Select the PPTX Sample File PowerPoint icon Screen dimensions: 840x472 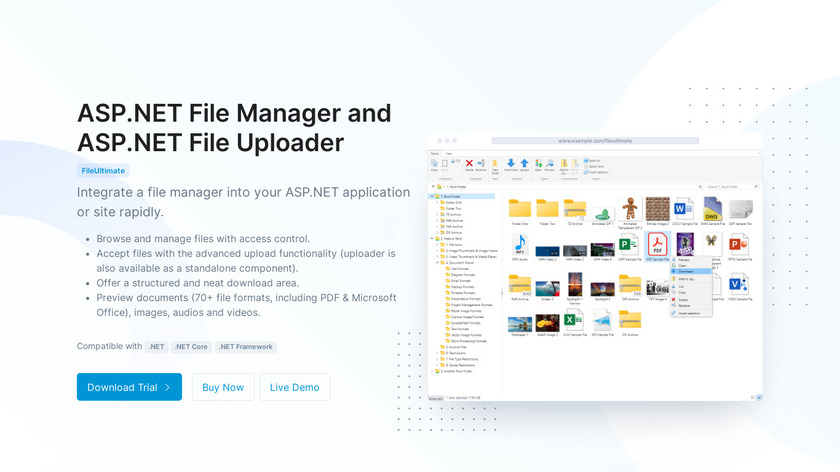click(739, 244)
